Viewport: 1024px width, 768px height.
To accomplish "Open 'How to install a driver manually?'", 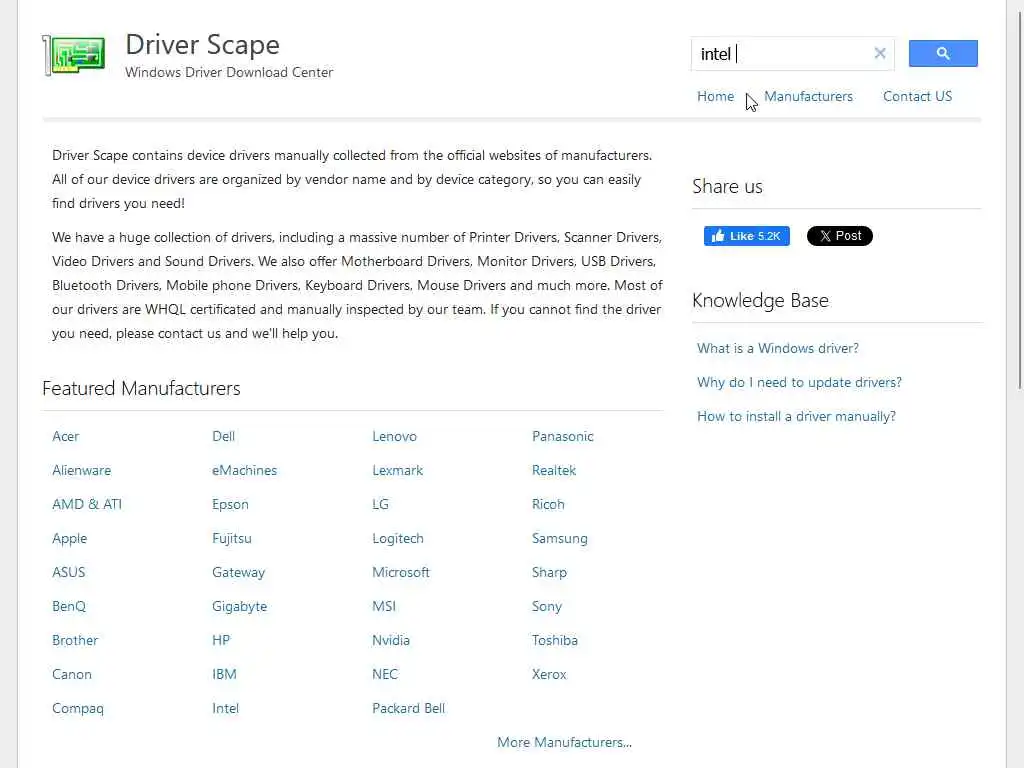I will [796, 416].
